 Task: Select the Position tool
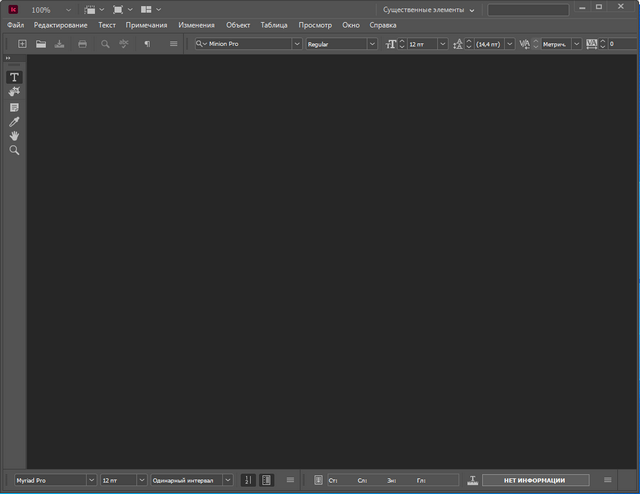[x=14, y=92]
